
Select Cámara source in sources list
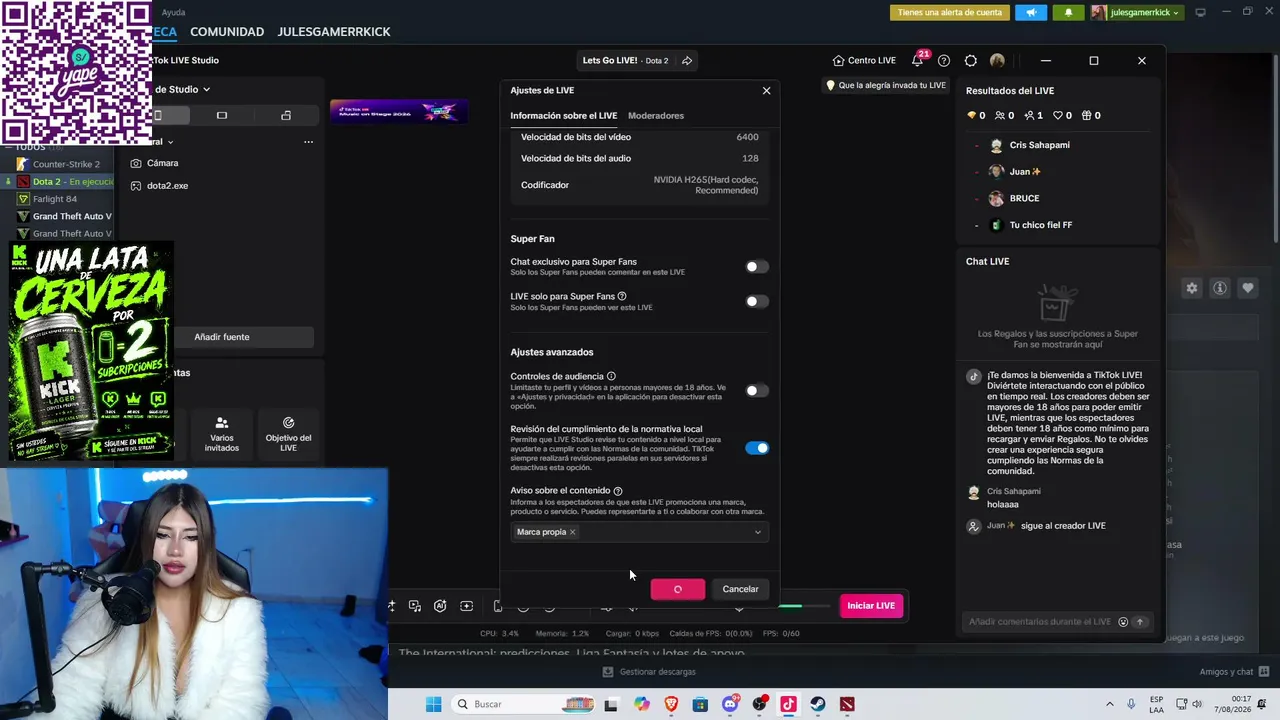162,163
